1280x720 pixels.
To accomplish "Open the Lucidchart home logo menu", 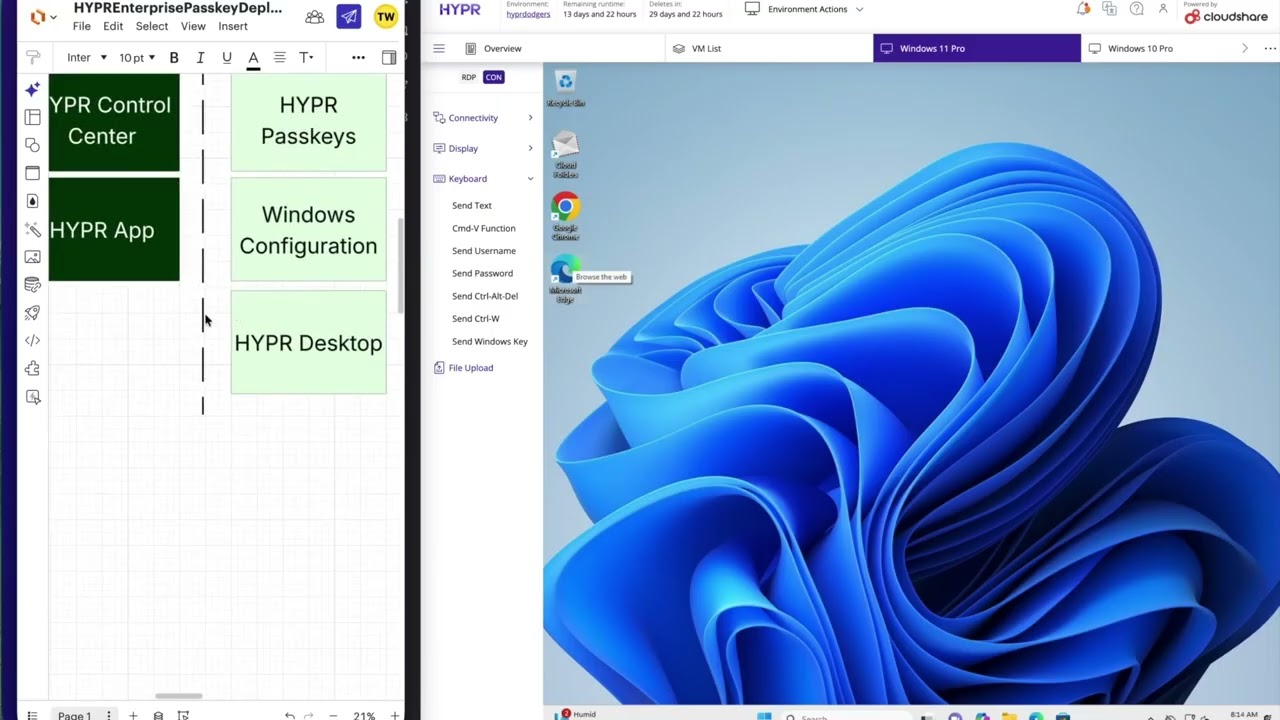I will click(x=43, y=17).
